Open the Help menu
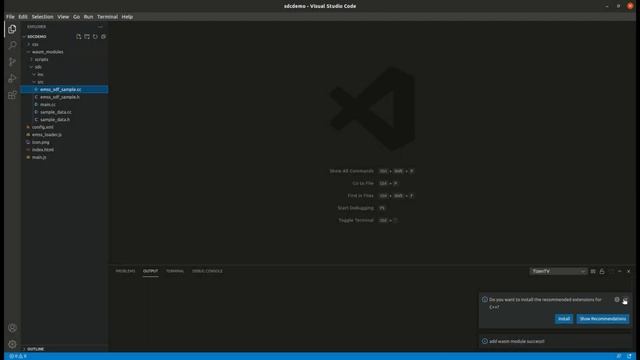 point(127,17)
